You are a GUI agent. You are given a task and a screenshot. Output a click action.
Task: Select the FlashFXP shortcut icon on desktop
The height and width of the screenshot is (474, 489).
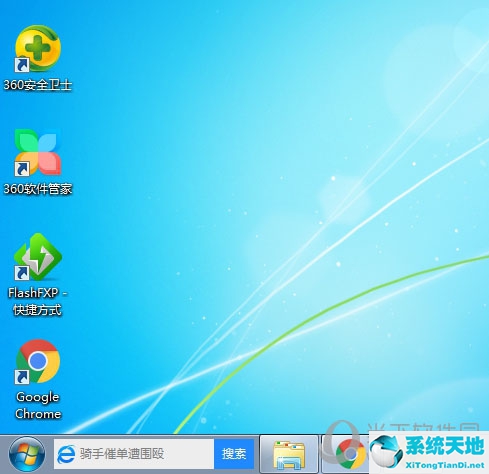tap(38, 257)
